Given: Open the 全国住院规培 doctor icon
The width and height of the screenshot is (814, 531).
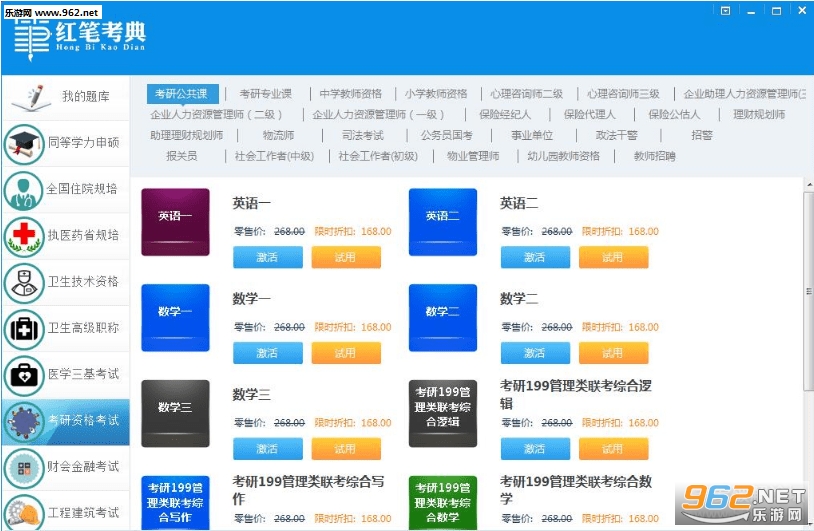Looking at the screenshot, I should [x=23, y=190].
